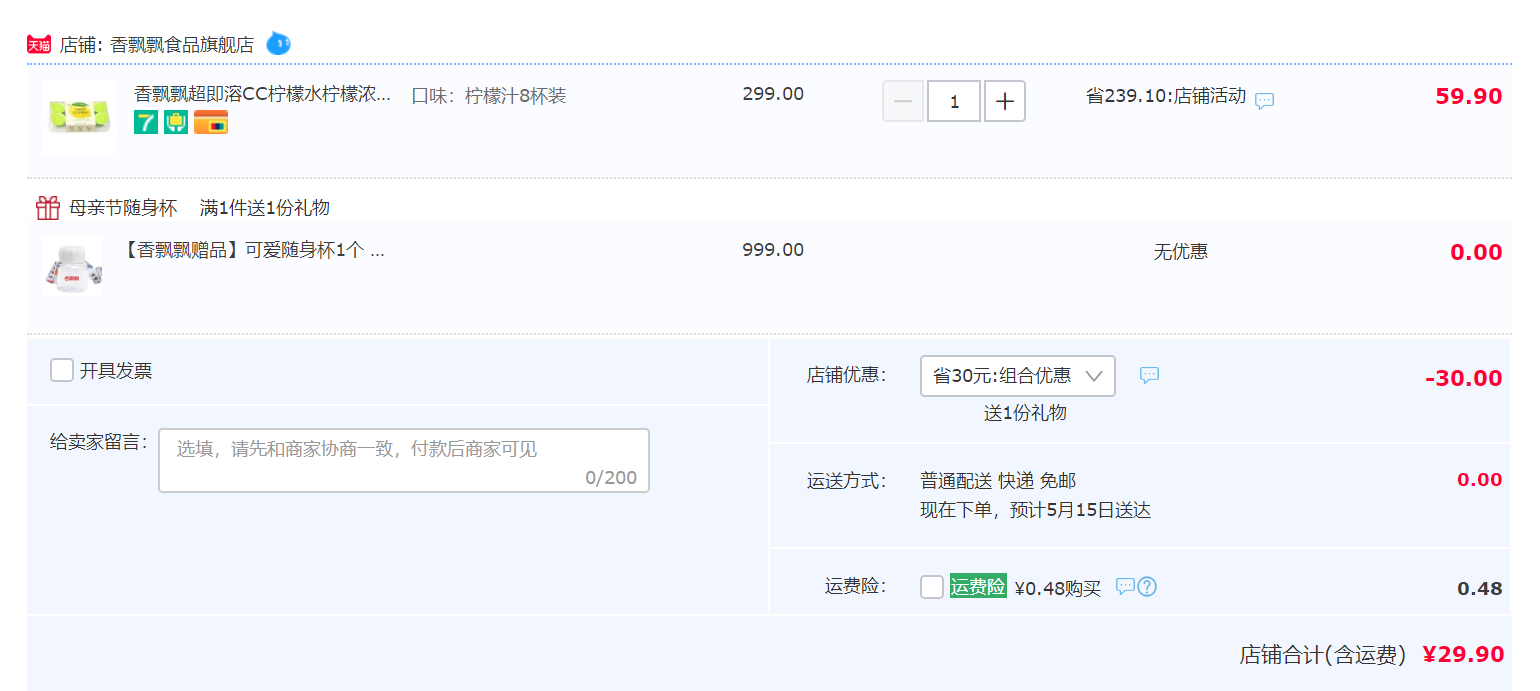Click the lemon drink product thumbnail
Viewport: 1540px width, 691px height.
[79, 117]
